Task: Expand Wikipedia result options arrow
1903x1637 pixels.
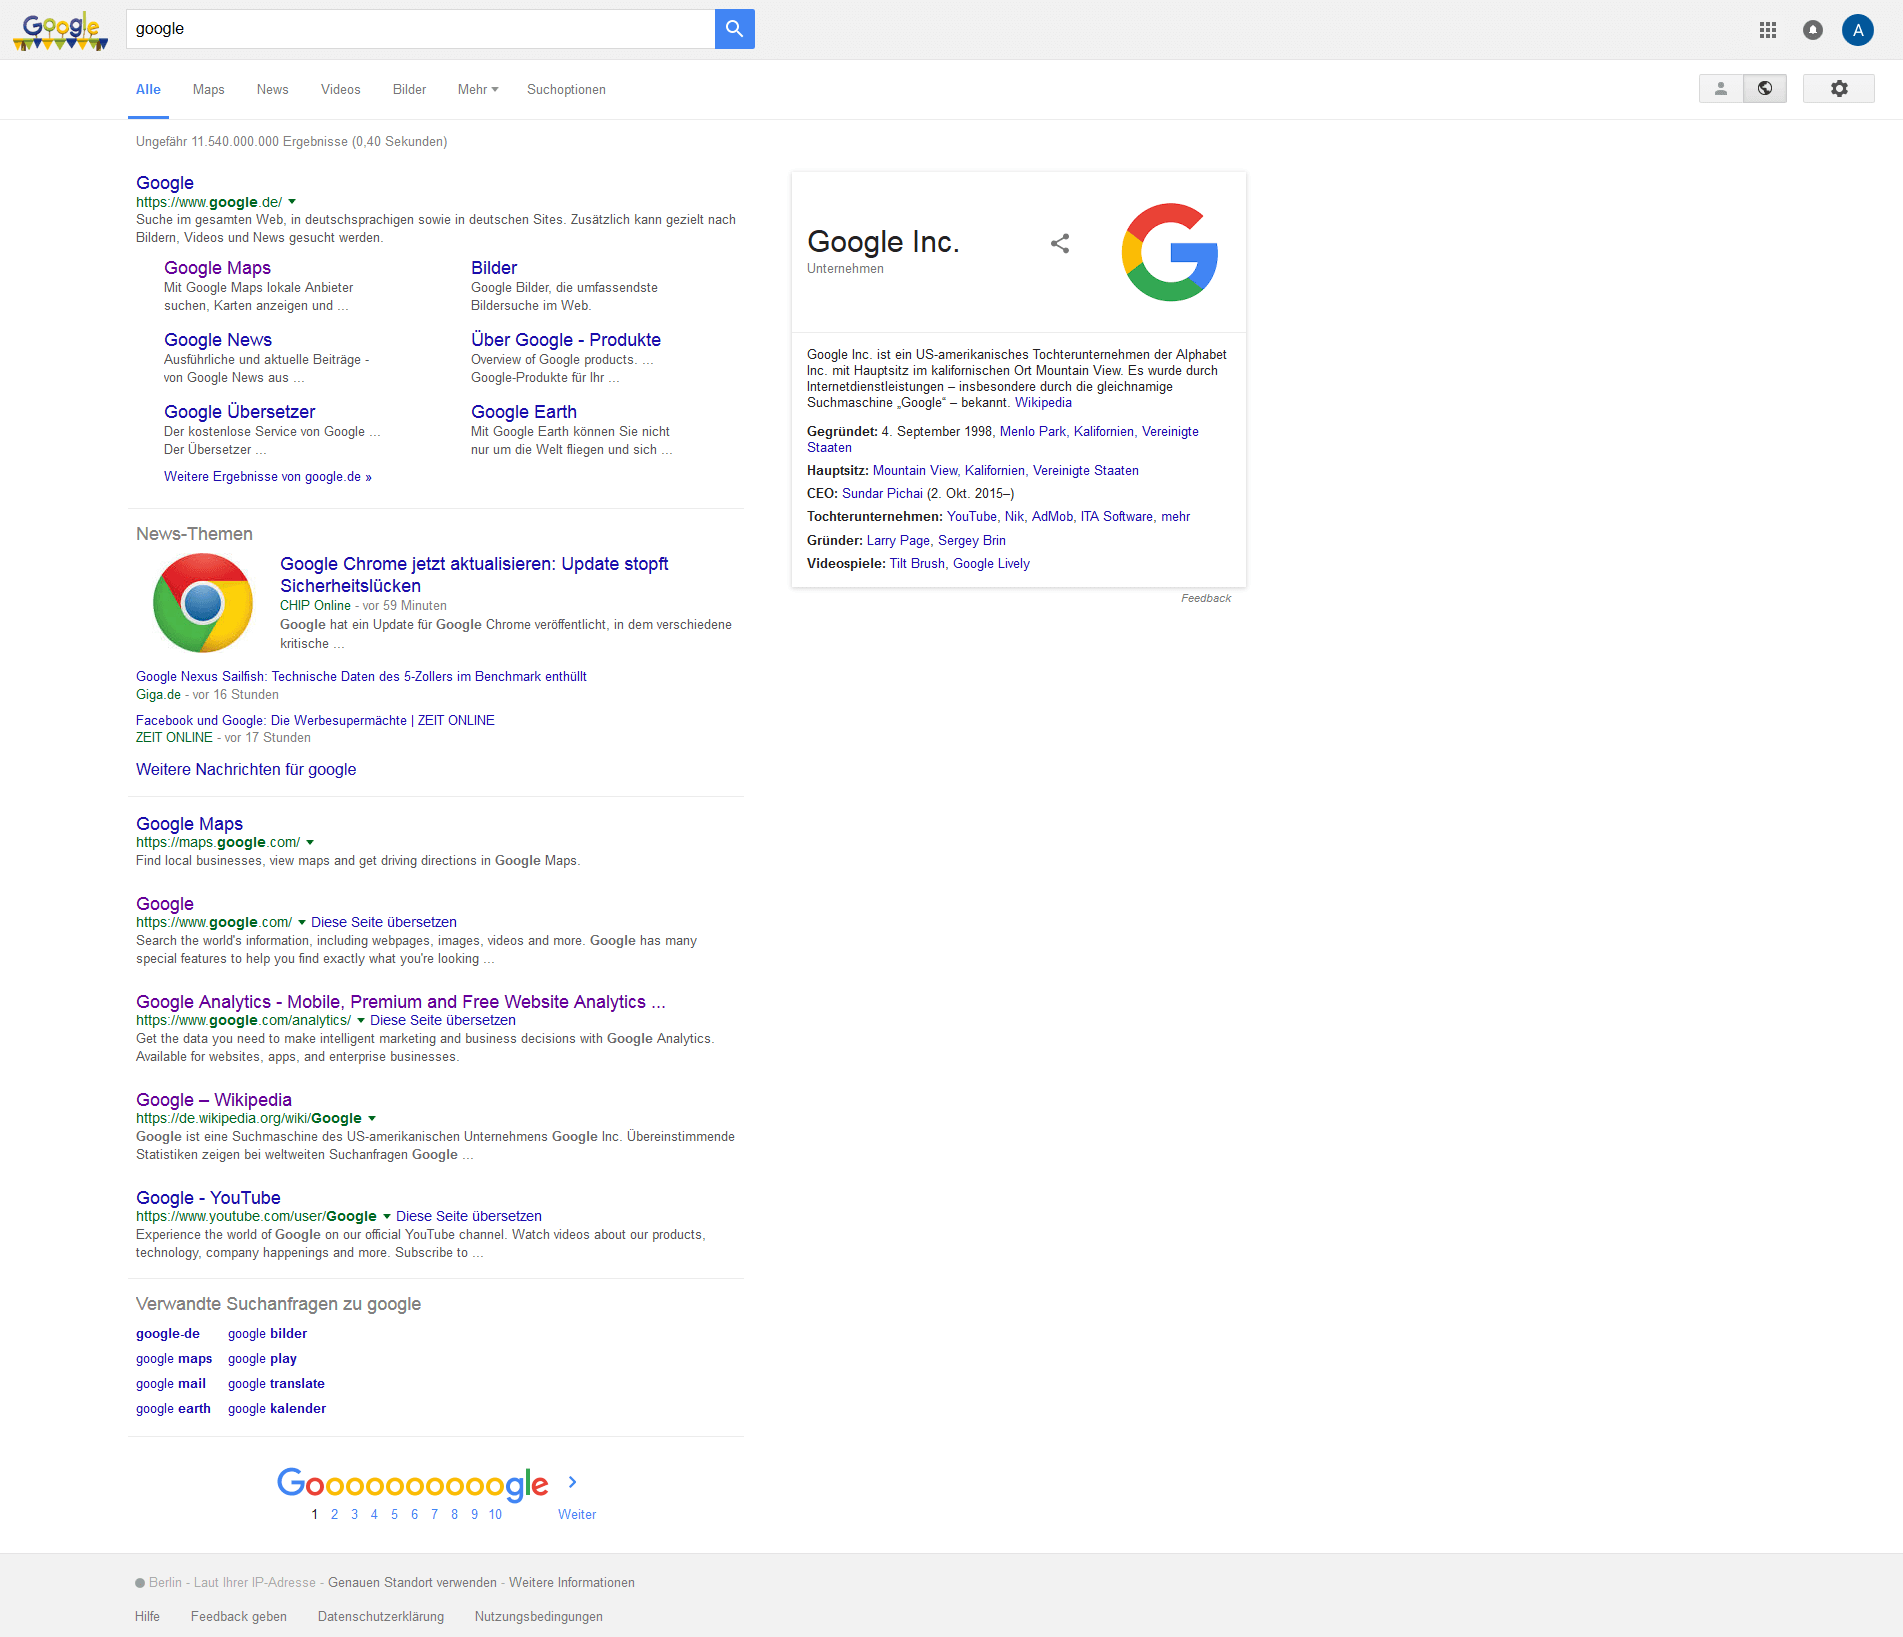Action: [372, 1119]
